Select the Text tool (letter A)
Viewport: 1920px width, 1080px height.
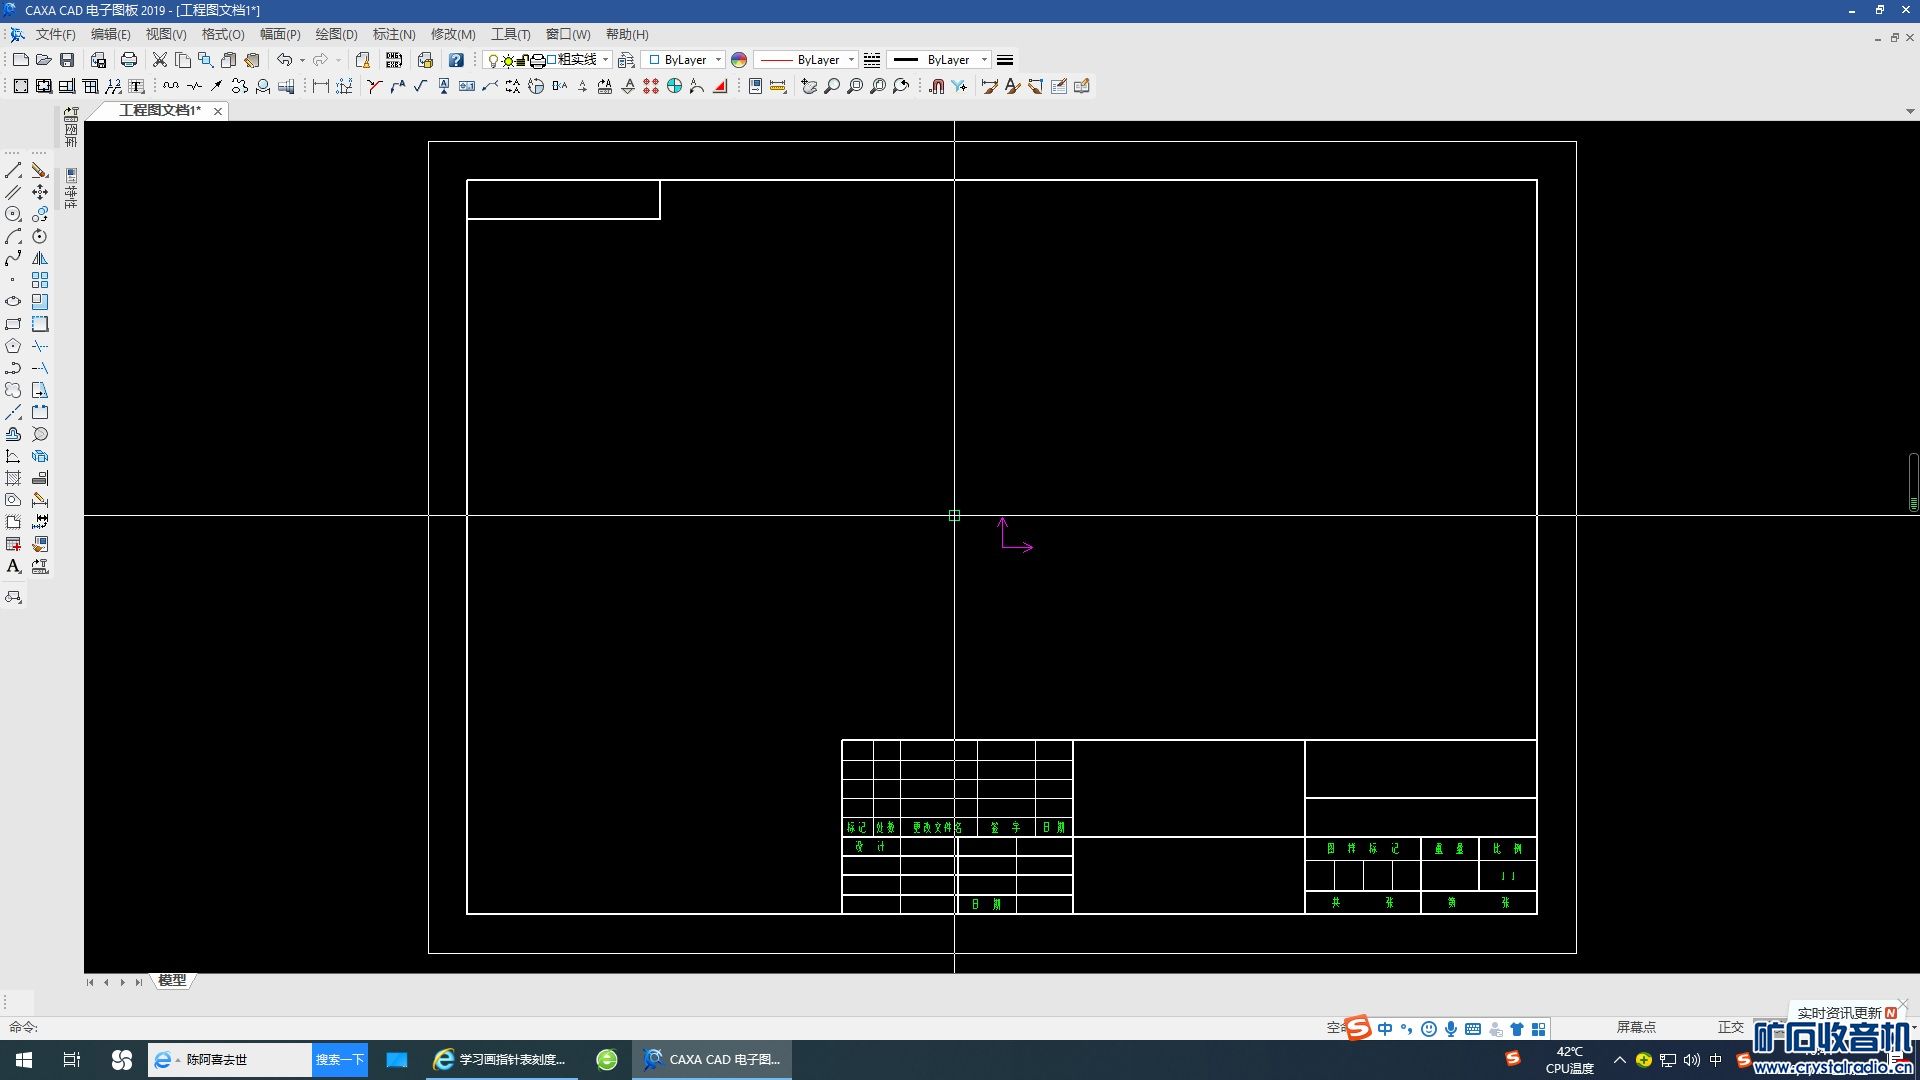(13, 566)
